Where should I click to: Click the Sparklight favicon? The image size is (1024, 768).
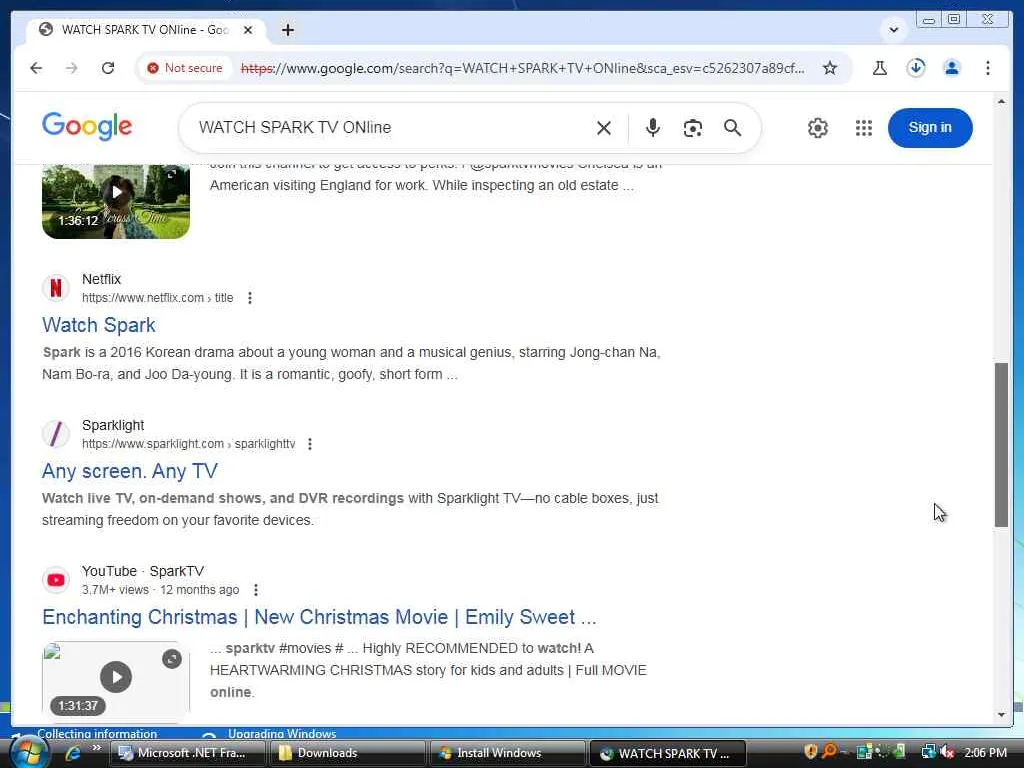point(56,434)
